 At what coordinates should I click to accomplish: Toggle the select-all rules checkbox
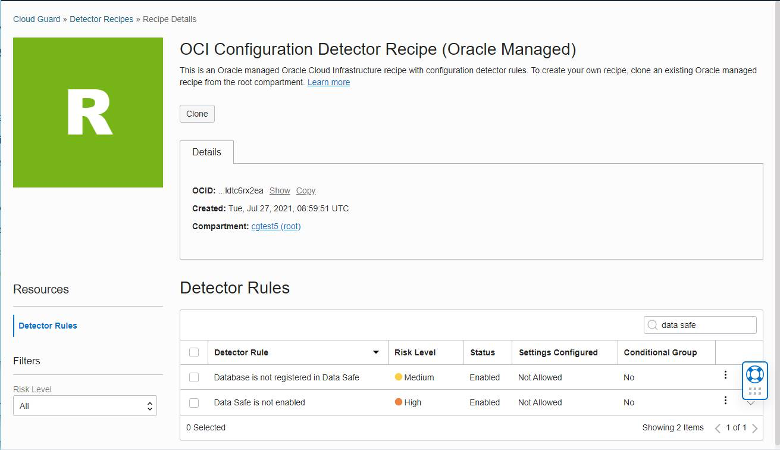(194, 352)
